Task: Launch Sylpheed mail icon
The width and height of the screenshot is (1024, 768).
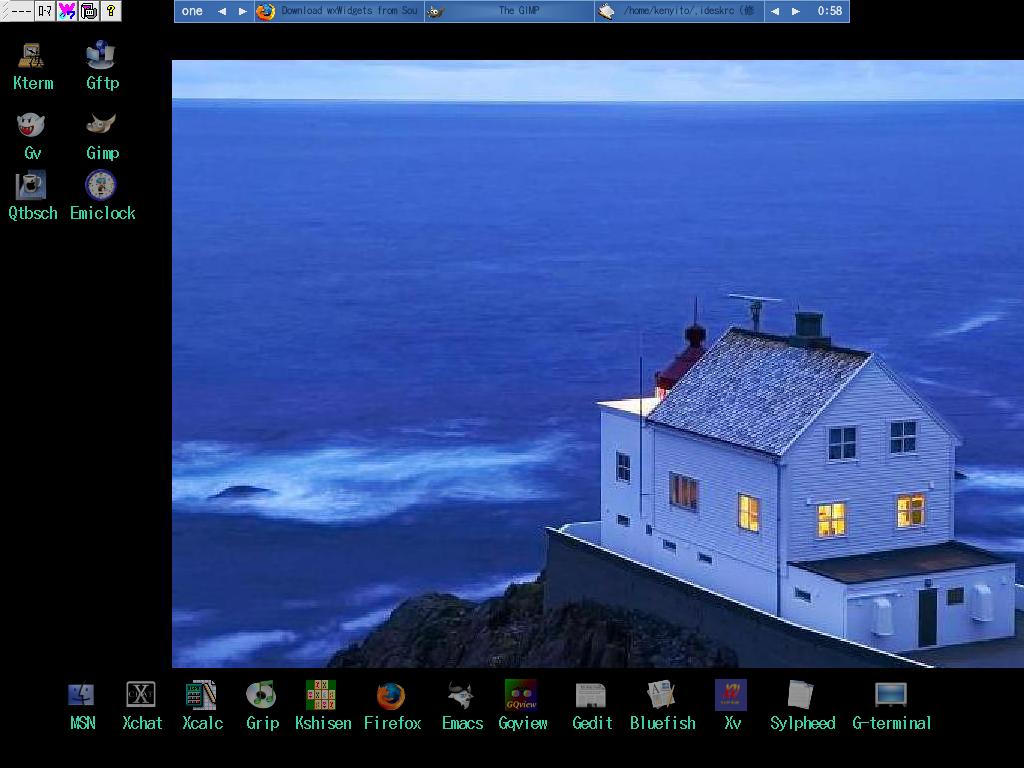Action: [801, 696]
